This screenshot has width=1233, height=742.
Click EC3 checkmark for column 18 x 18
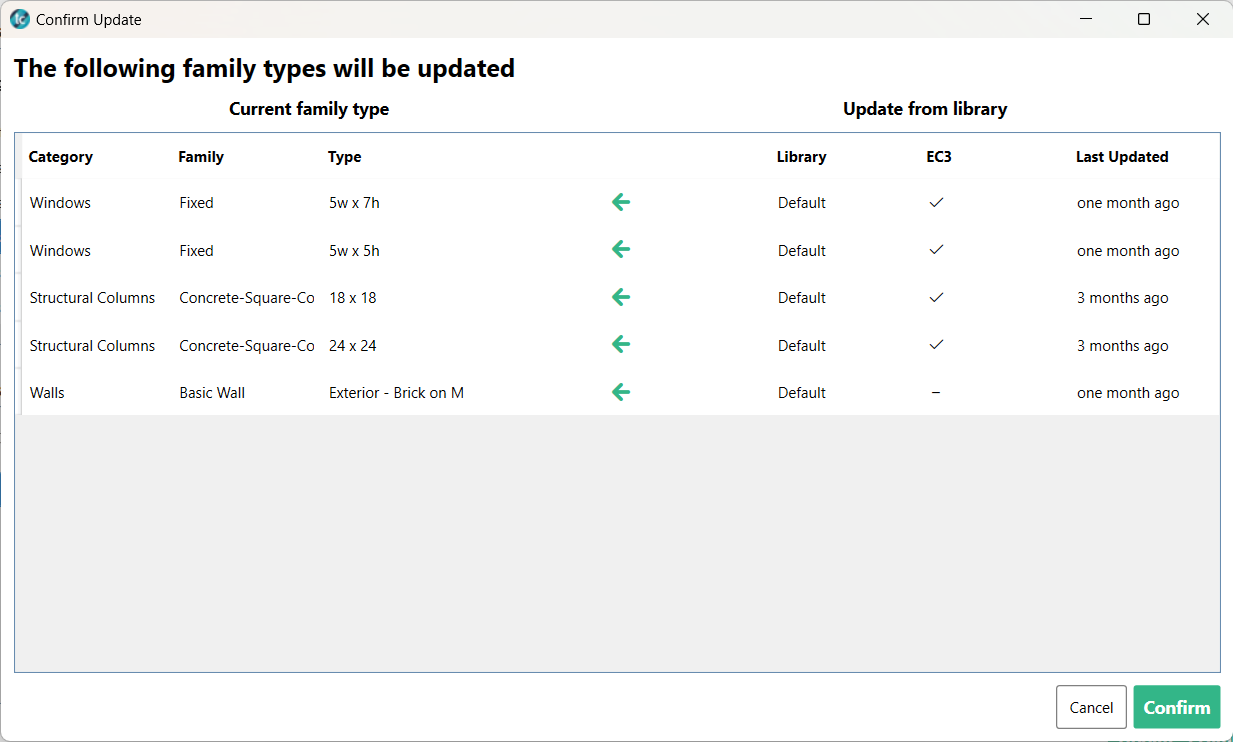tap(936, 298)
